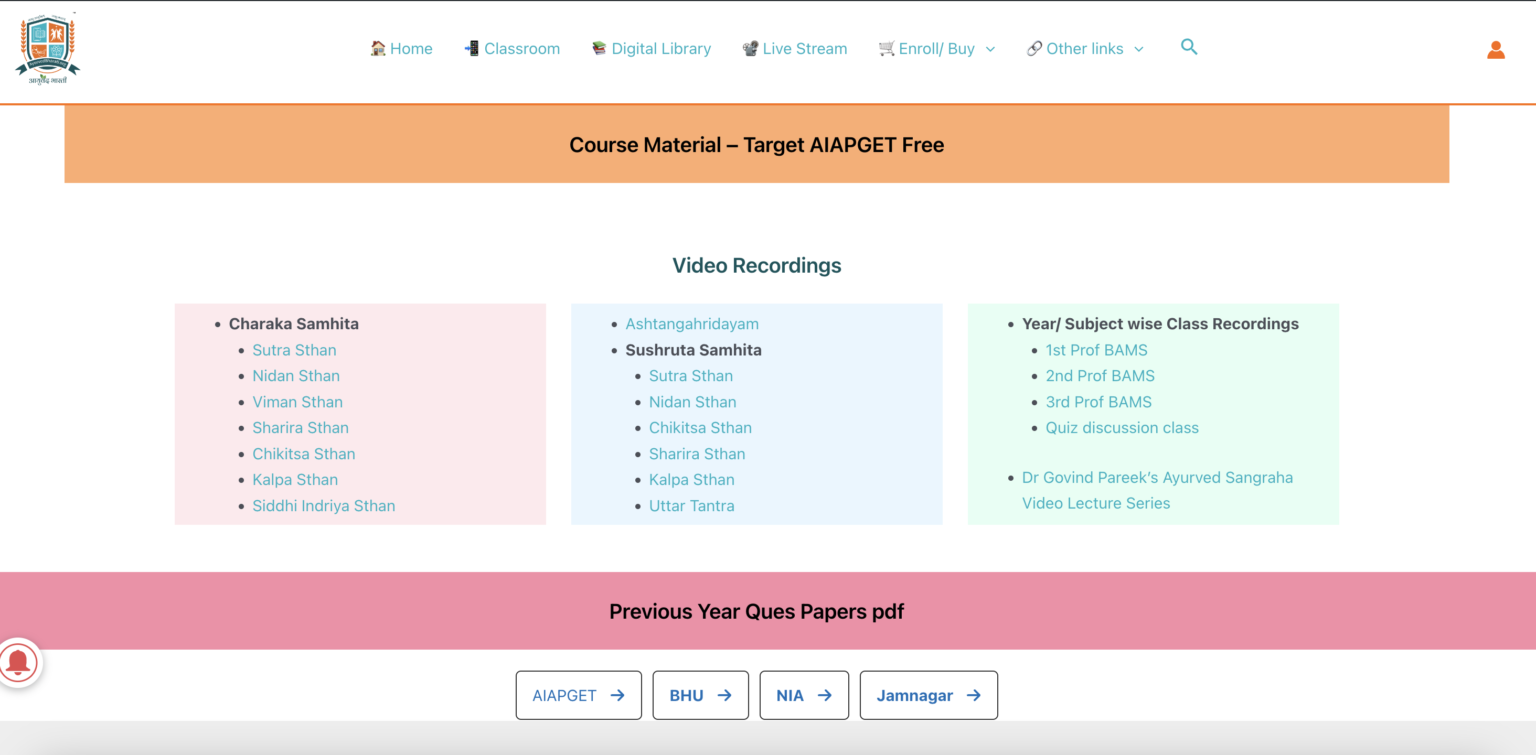
Task: Open Sutra Sthan under Charaka Samhita
Action: tap(294, 349)
